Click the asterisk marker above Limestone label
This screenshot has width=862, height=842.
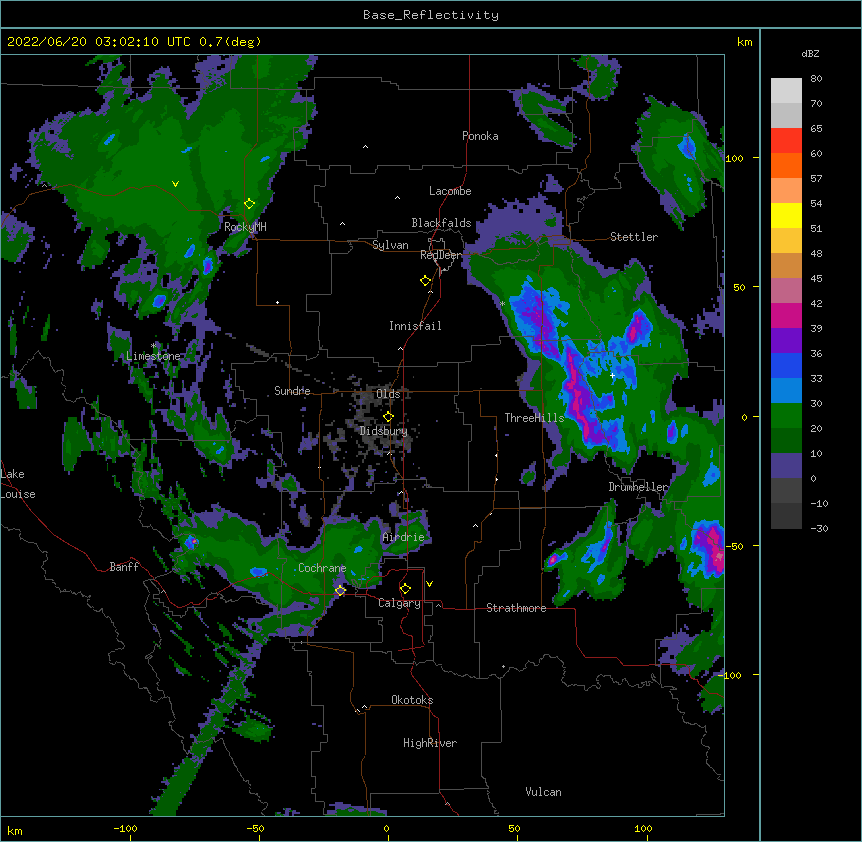coord(154,346)
